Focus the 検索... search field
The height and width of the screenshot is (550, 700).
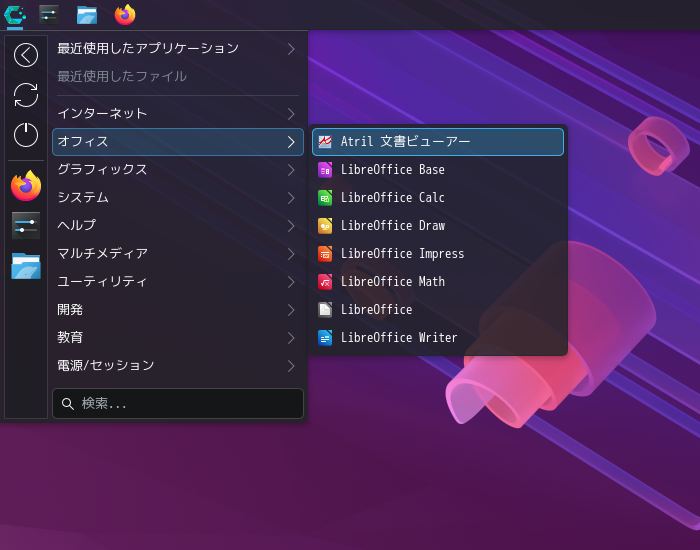178,404
